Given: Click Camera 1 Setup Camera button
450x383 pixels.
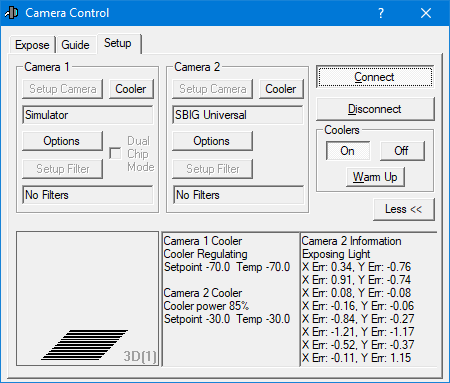Looking at the screenshot, I should point(63,89).
